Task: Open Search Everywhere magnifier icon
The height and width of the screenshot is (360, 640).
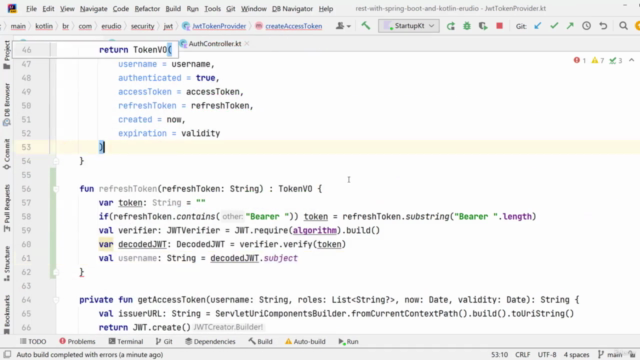Action: tap(623, 26)
